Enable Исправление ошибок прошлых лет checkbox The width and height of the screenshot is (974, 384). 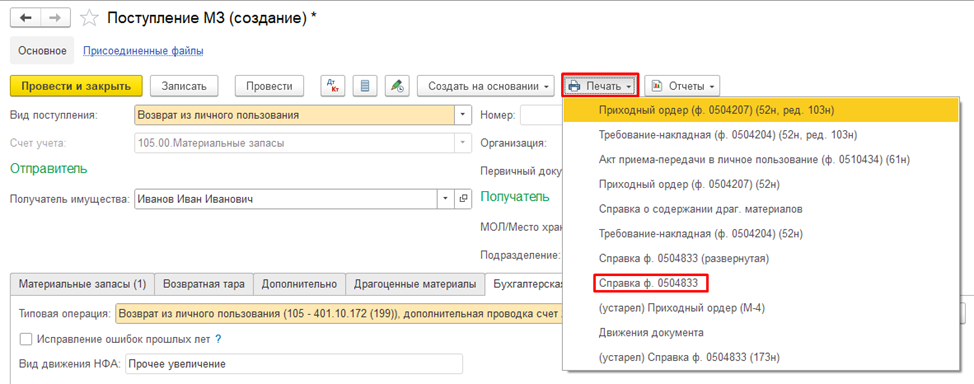[25, 339]
